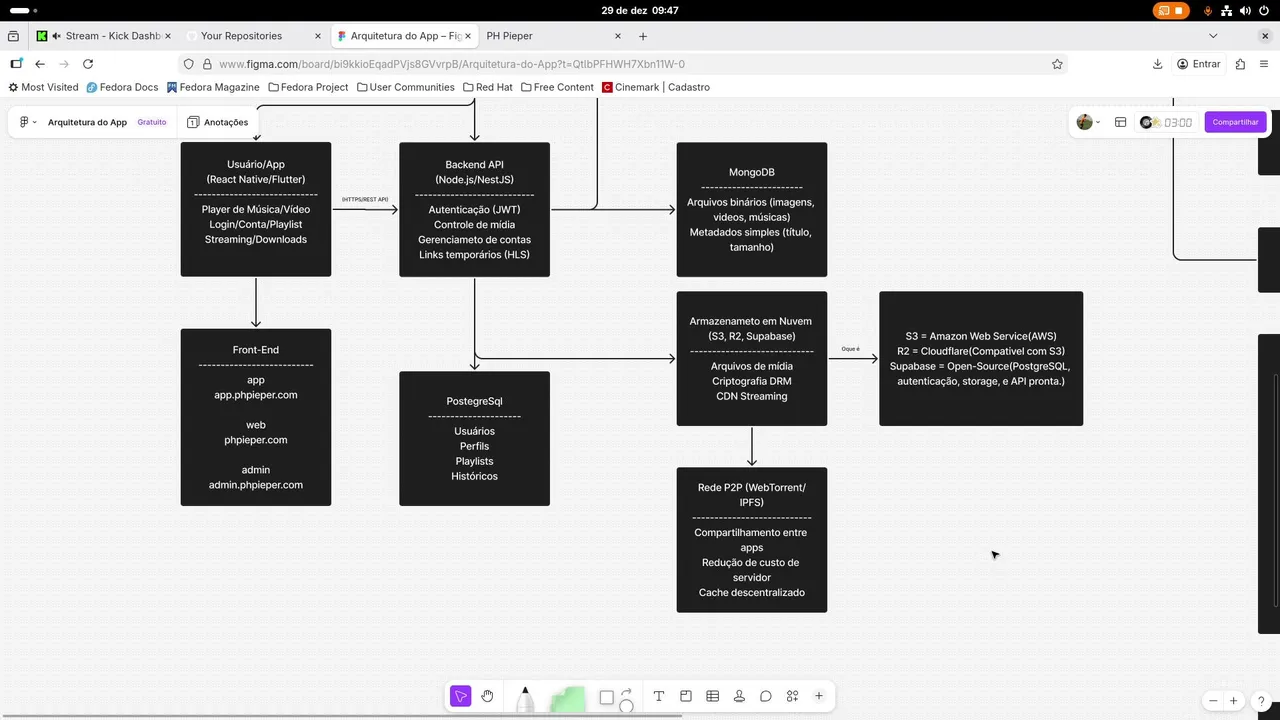Viewport: 1280px width, 720px height.
Task: Click the Gratuito plan label
Action: [152, 122]
